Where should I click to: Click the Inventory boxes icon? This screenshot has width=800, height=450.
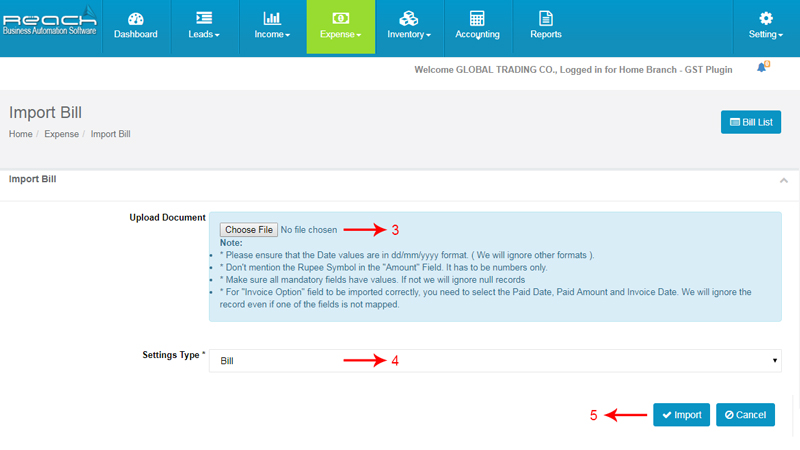[x=409, y=18]
